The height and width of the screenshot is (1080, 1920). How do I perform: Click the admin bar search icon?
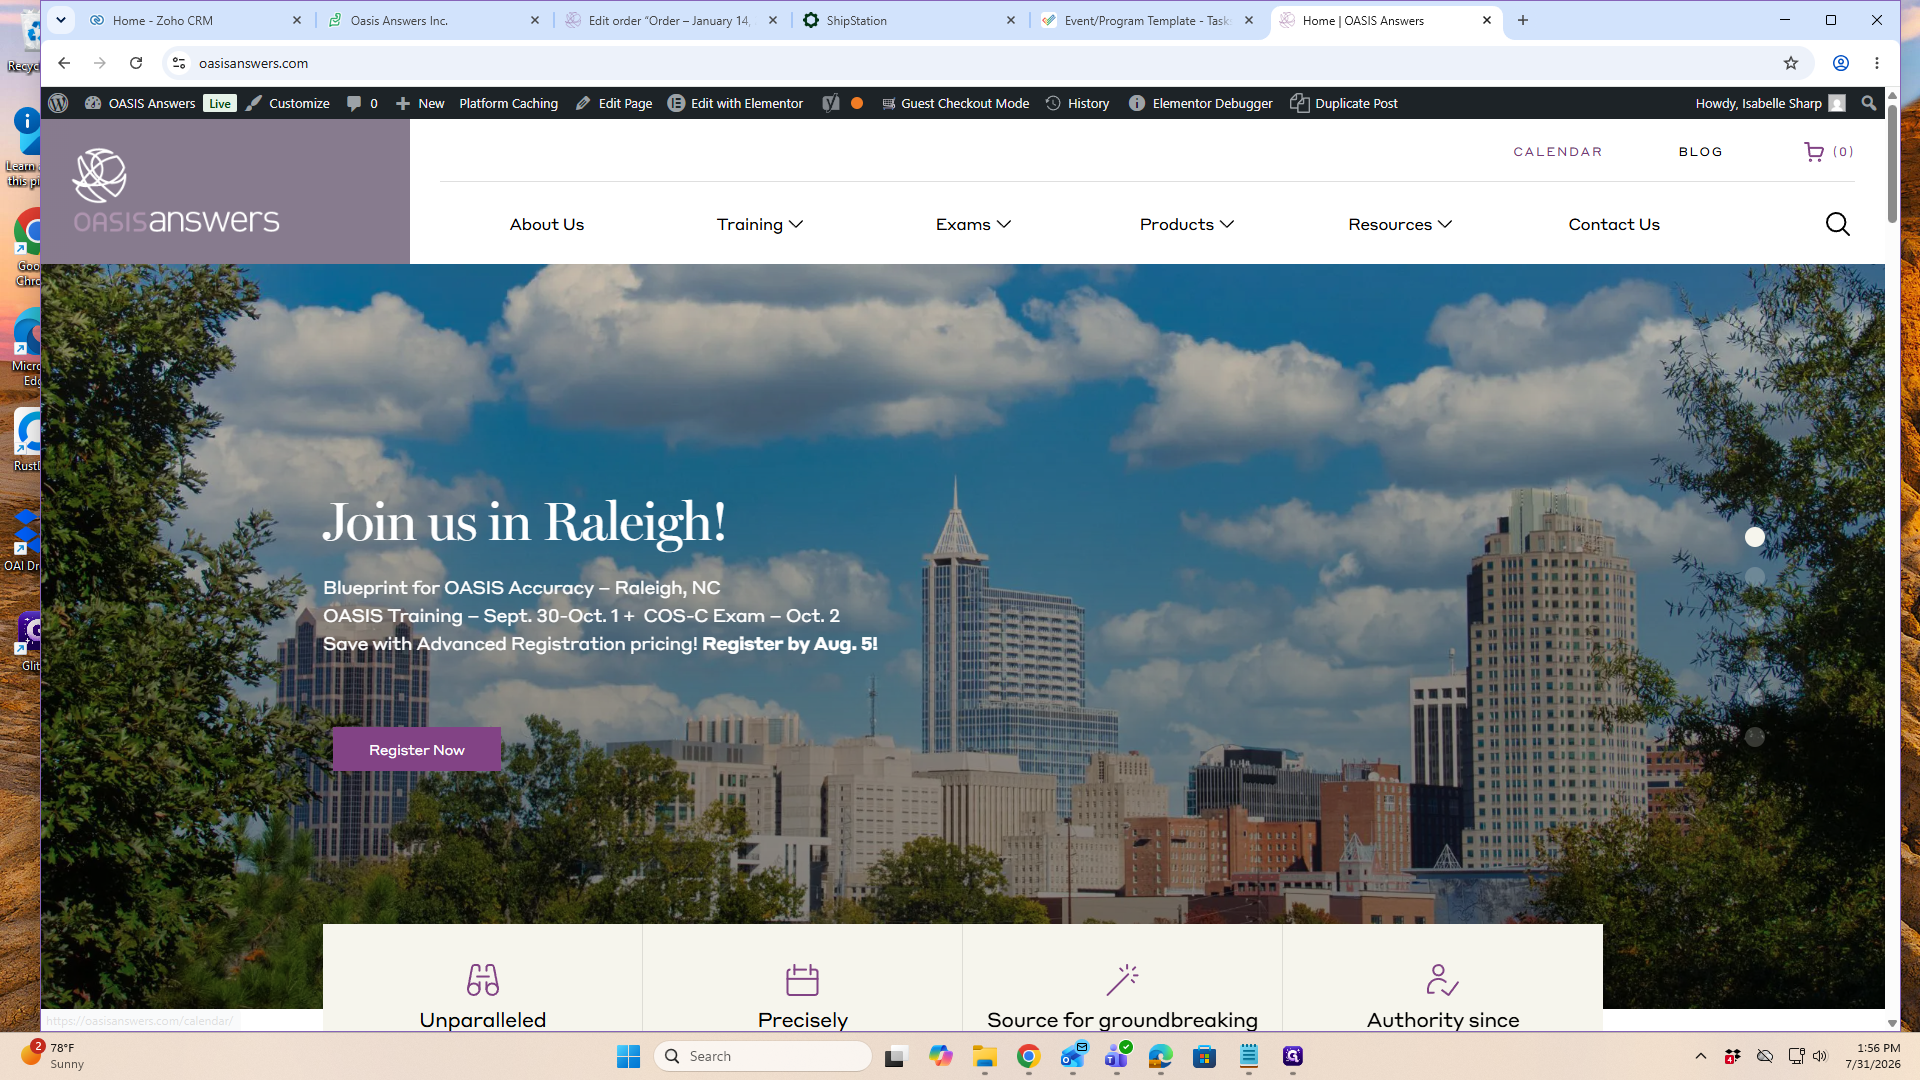1868,103
